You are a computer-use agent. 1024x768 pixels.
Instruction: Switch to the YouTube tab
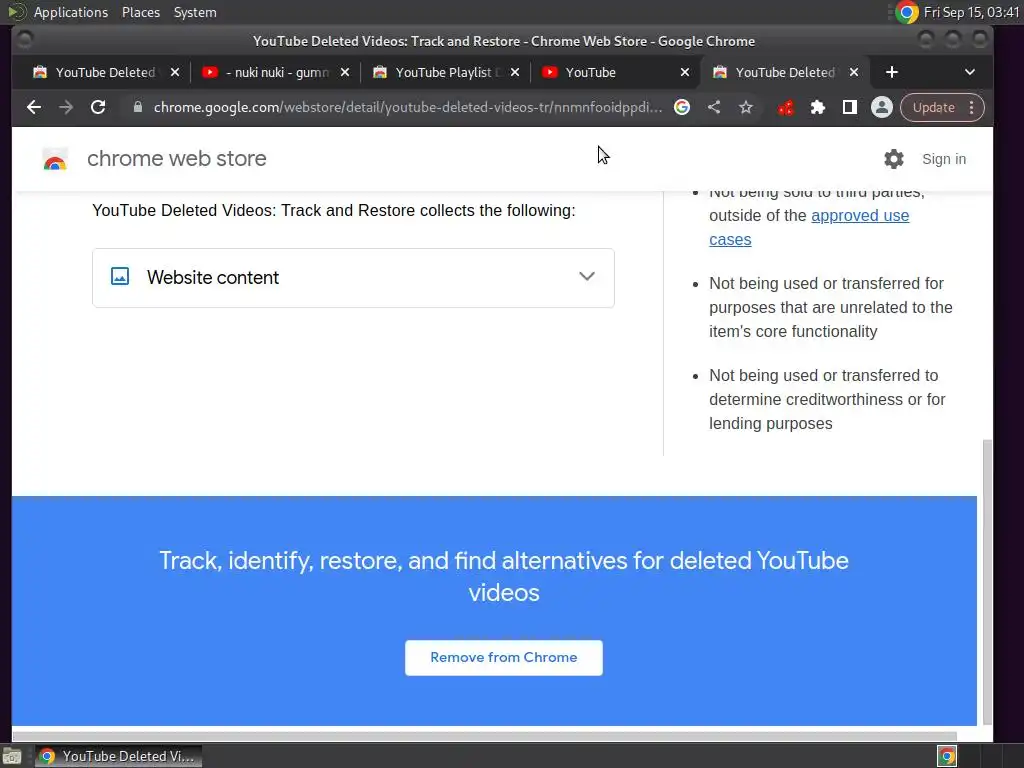click(614, 72)
